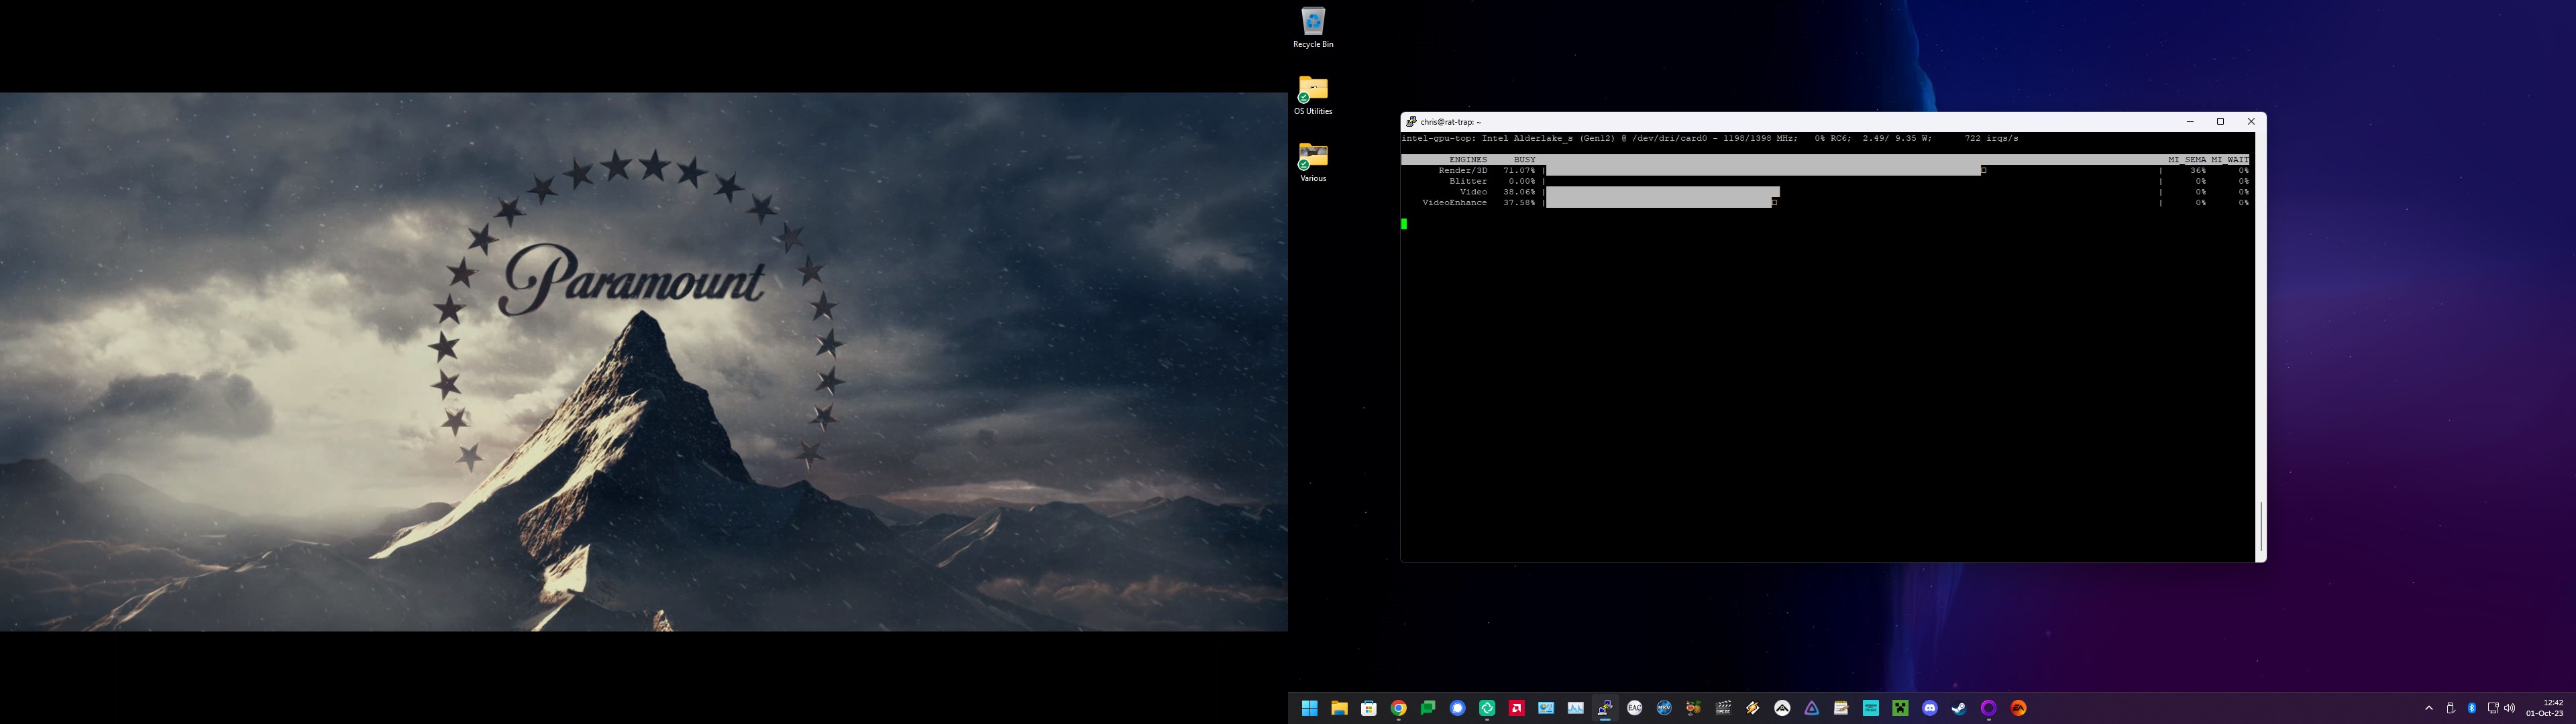Click the safely remove hardware USB icon
2576x724 pixels.
2450,708
